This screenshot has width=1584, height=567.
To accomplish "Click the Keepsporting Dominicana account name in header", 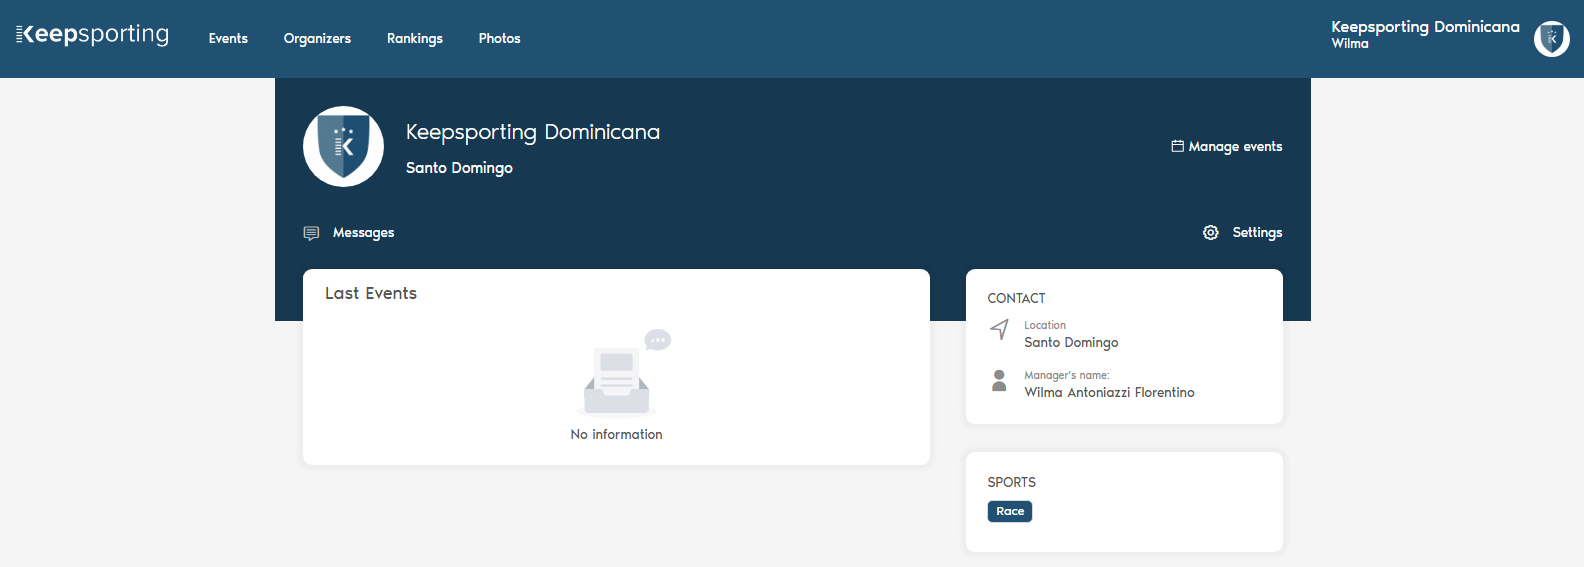I will coord(1425,27).
